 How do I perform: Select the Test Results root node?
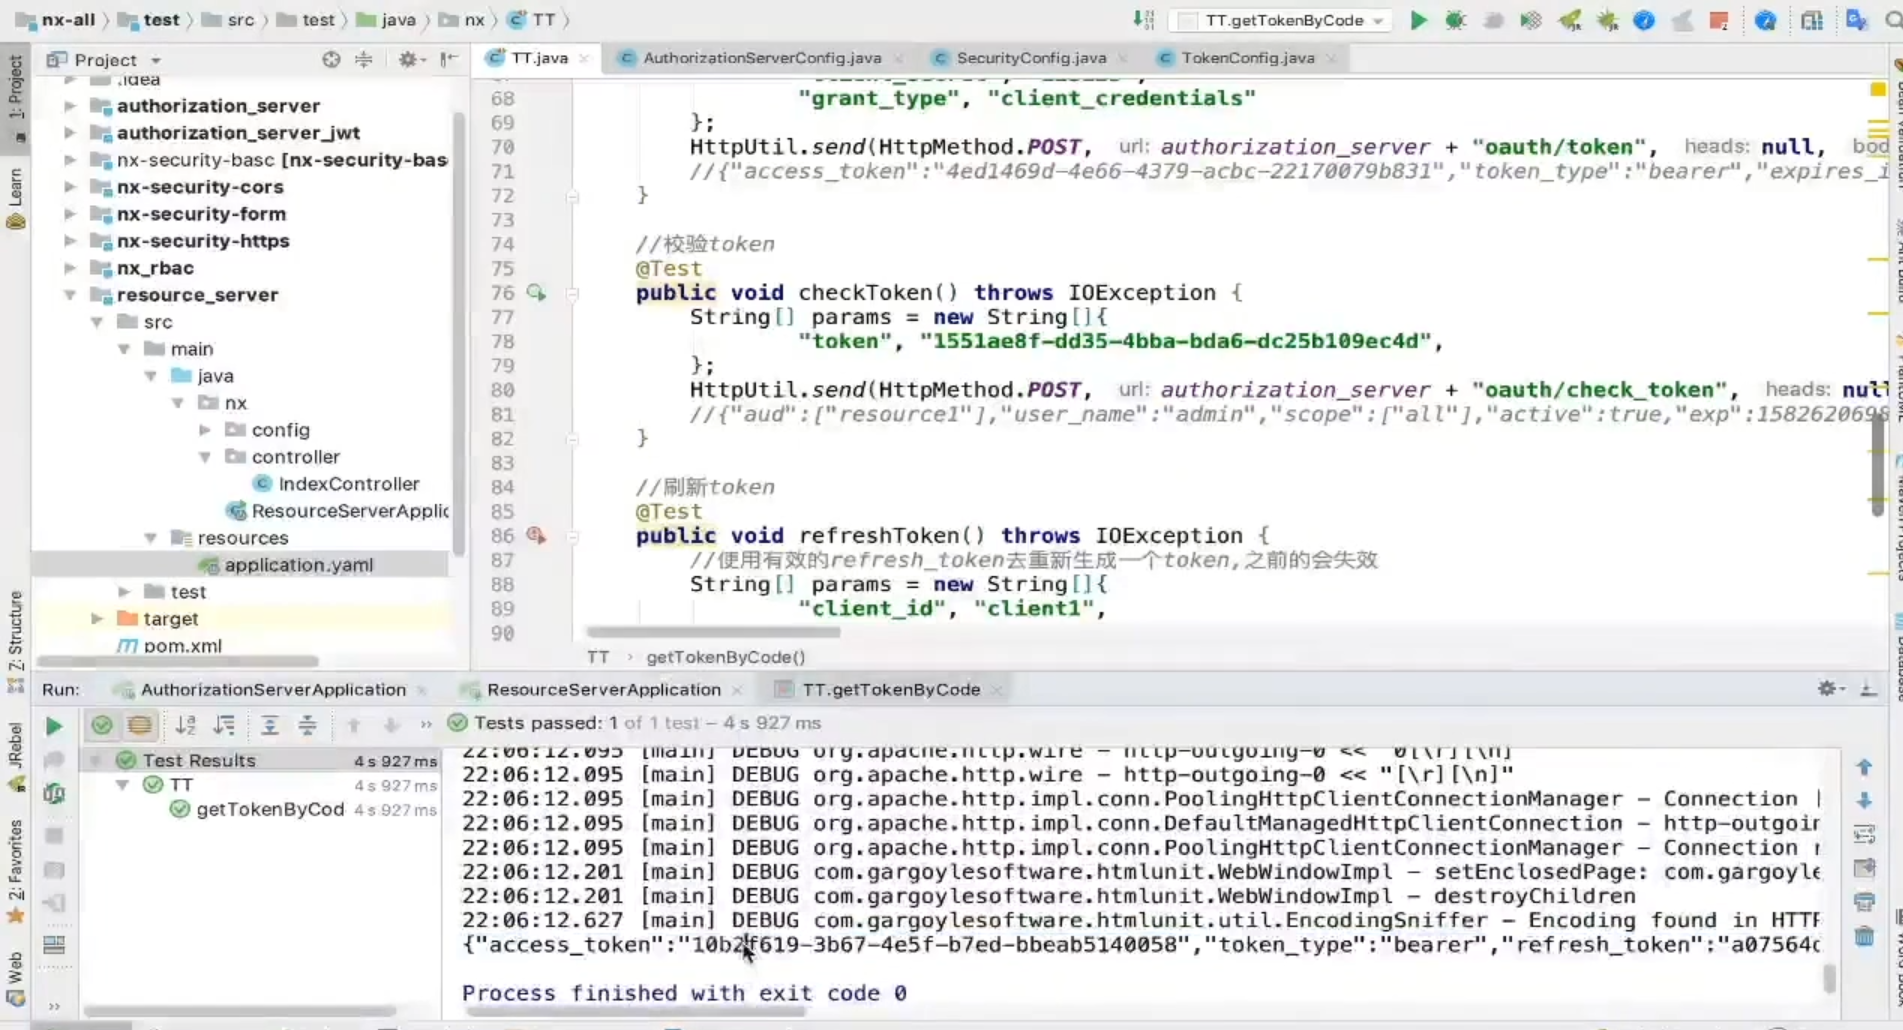tap(199, 760)
